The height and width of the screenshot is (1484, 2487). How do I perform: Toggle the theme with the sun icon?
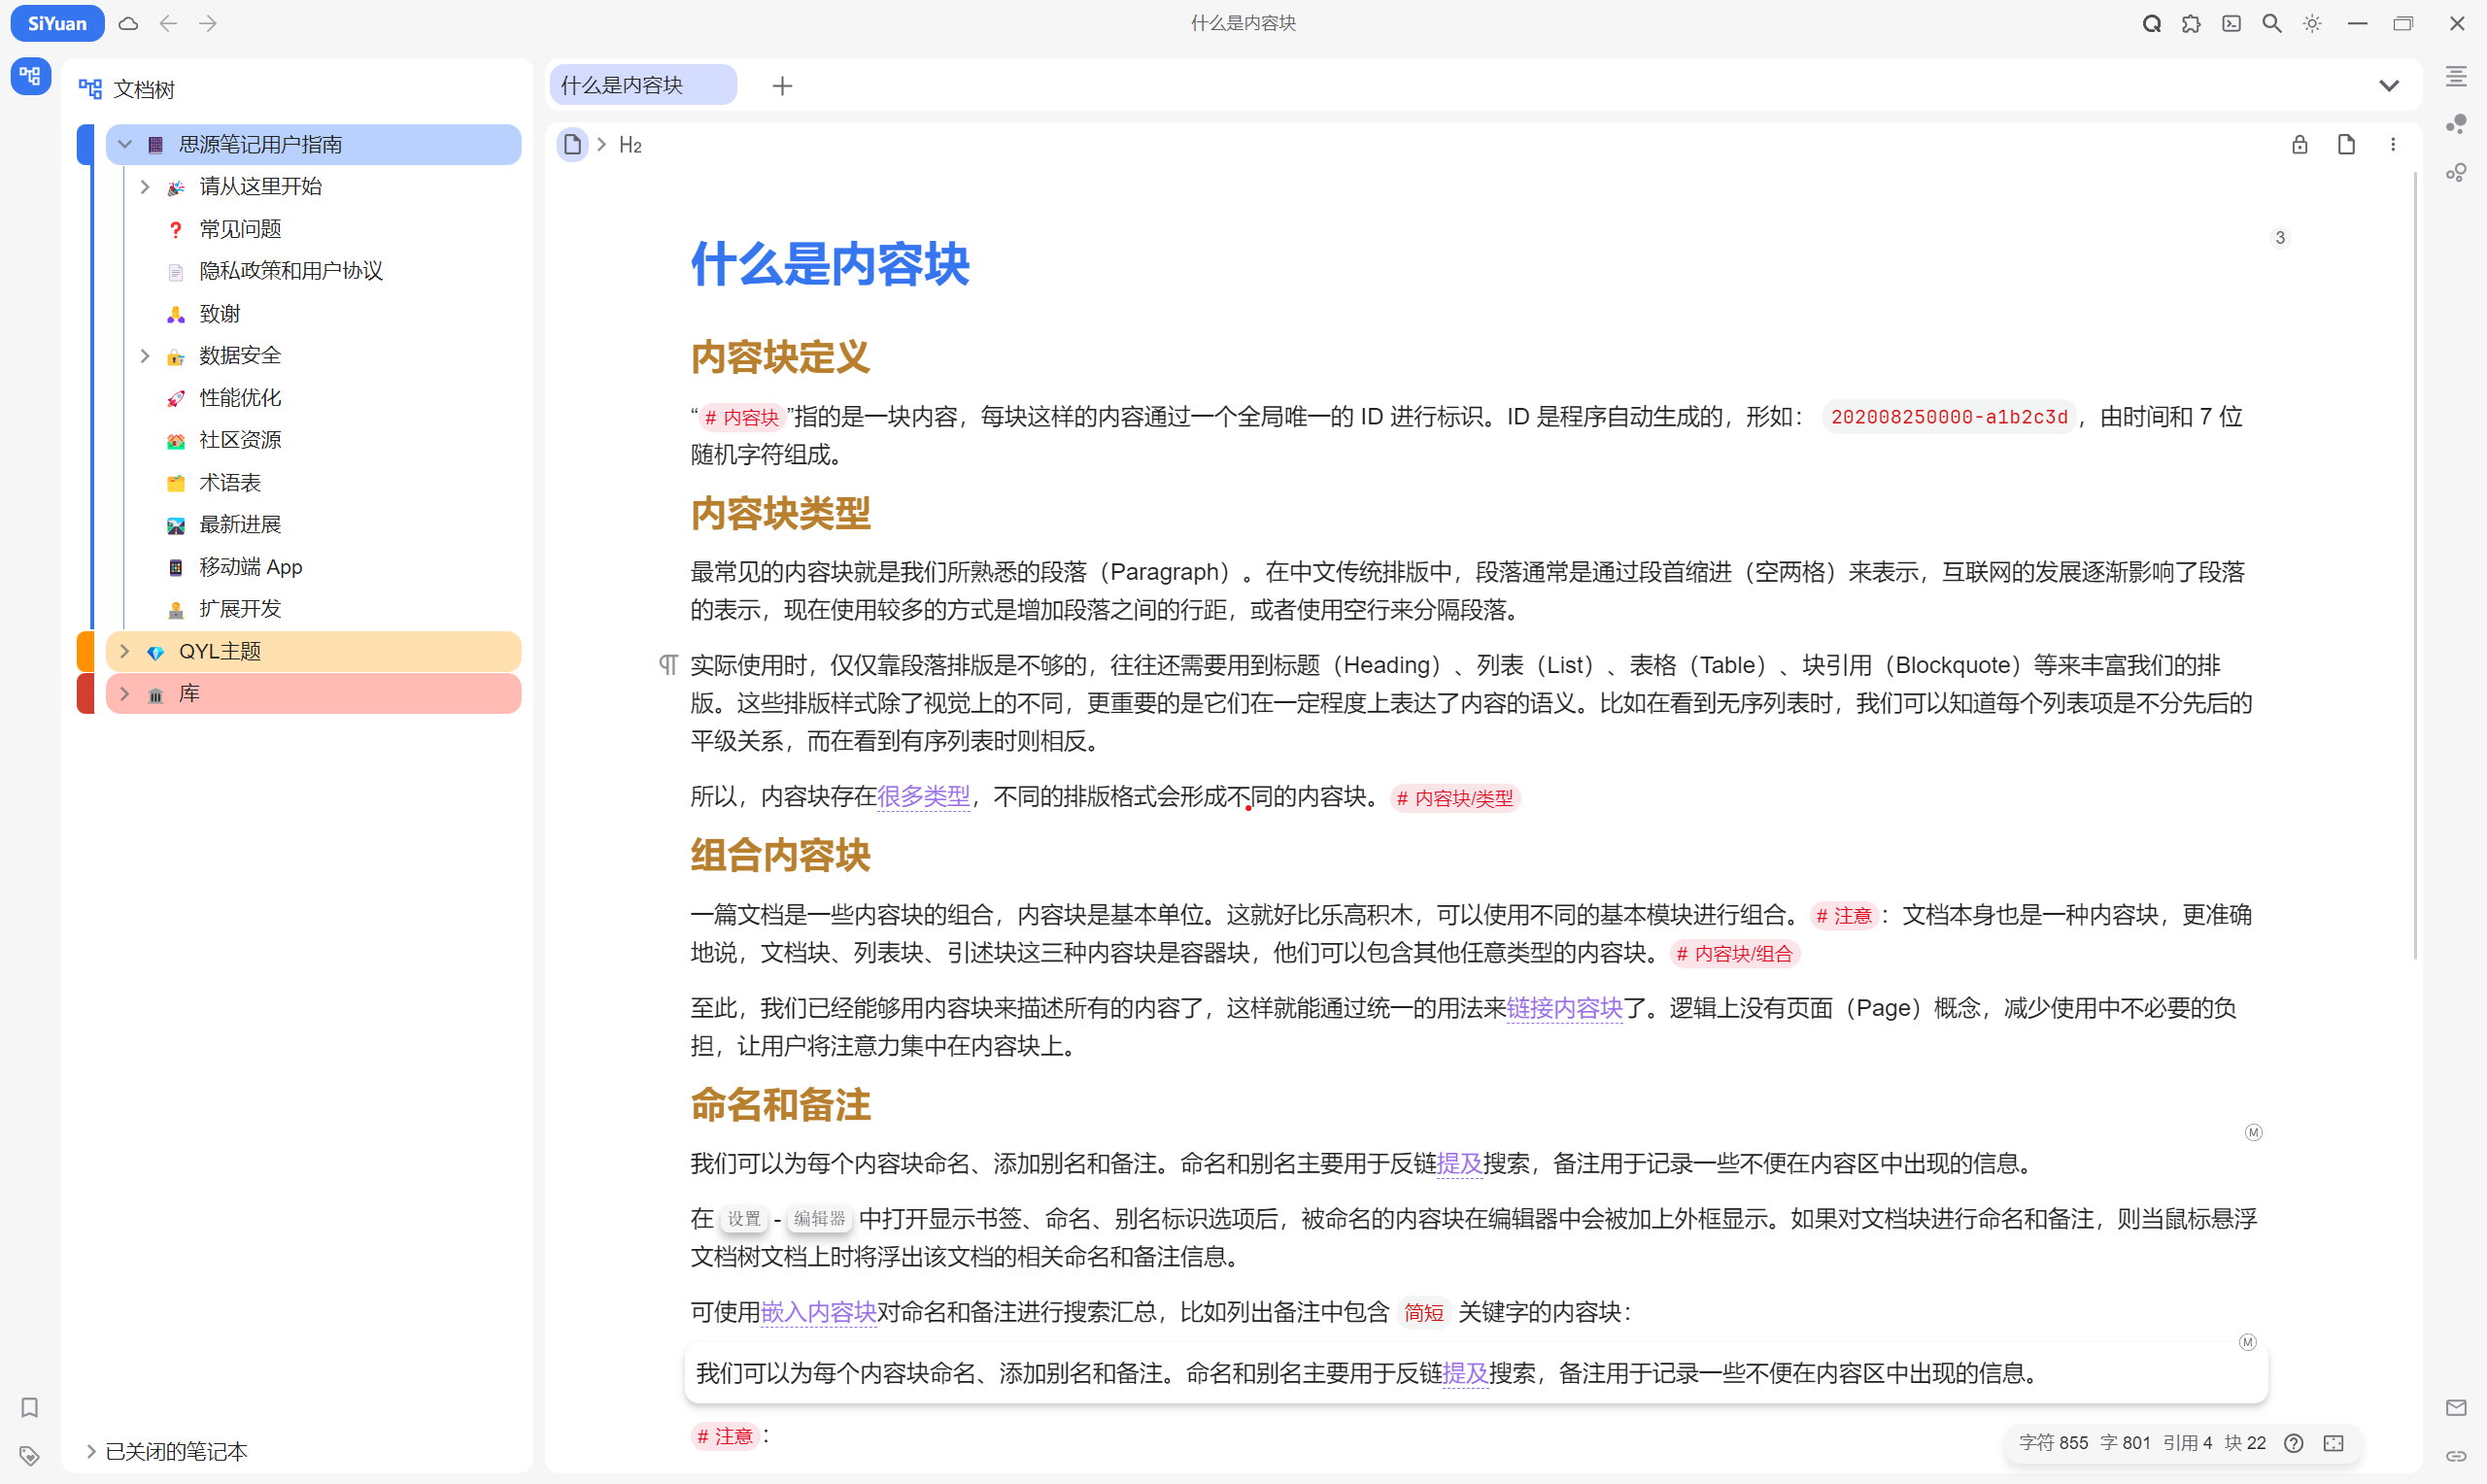pos(2312,23)
